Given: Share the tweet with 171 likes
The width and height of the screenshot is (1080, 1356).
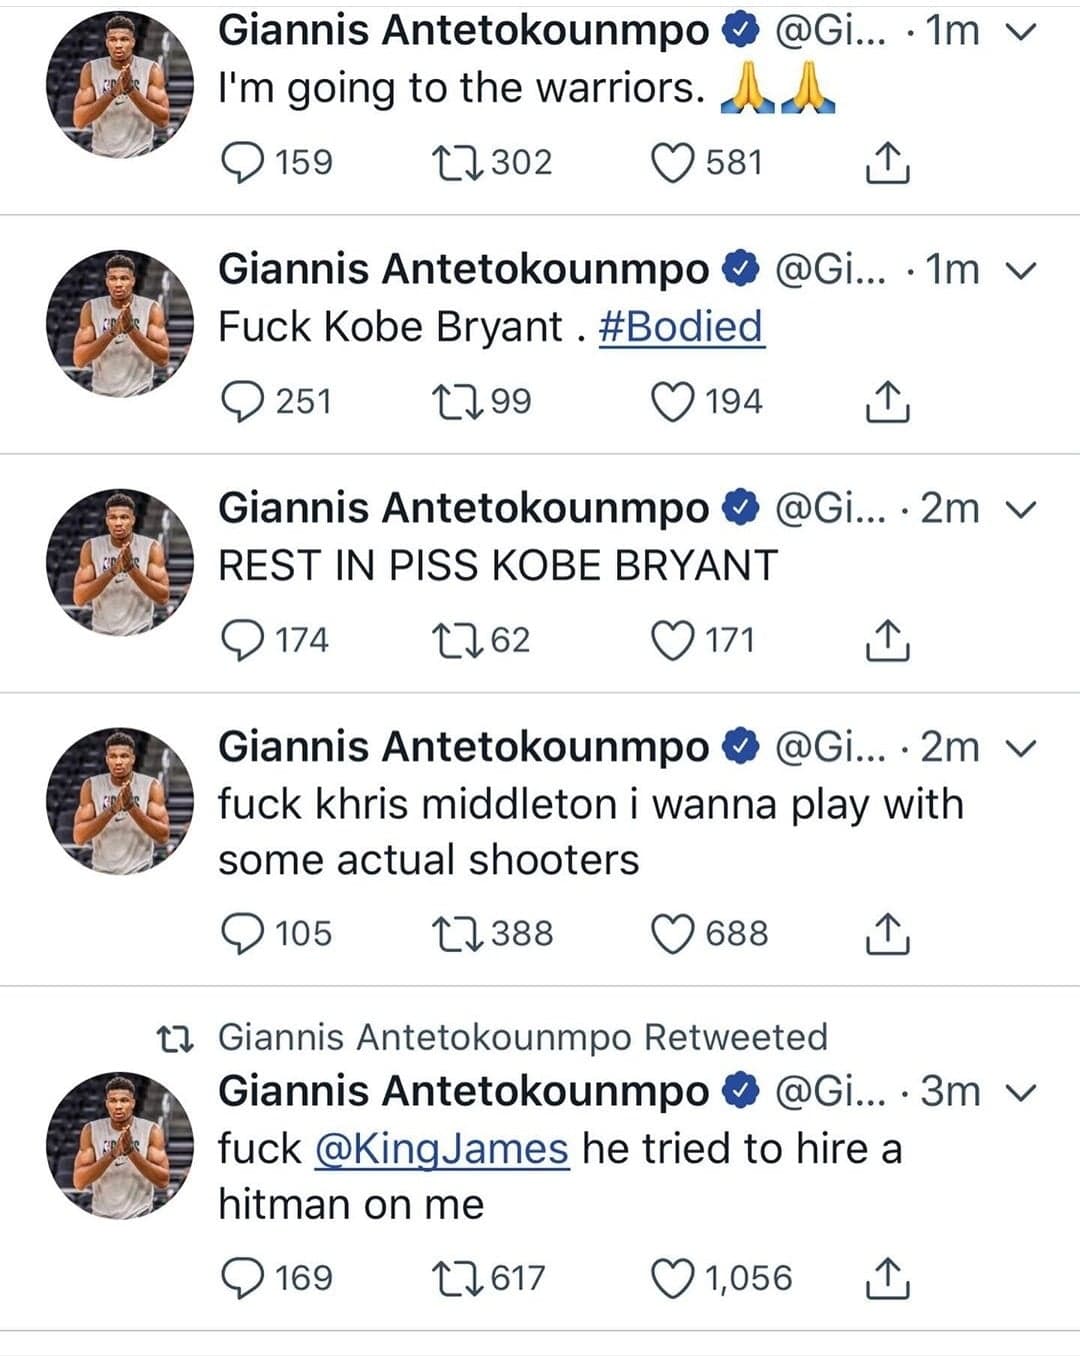Looking at the screenshot, I should [886, 640].
